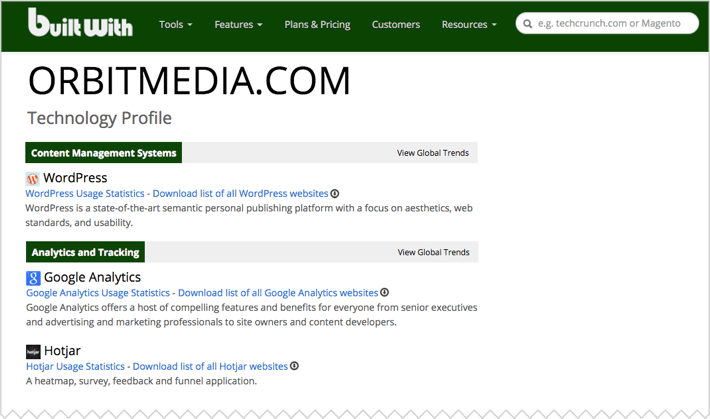Download list of all Google Analytics websites

[278, 293]
